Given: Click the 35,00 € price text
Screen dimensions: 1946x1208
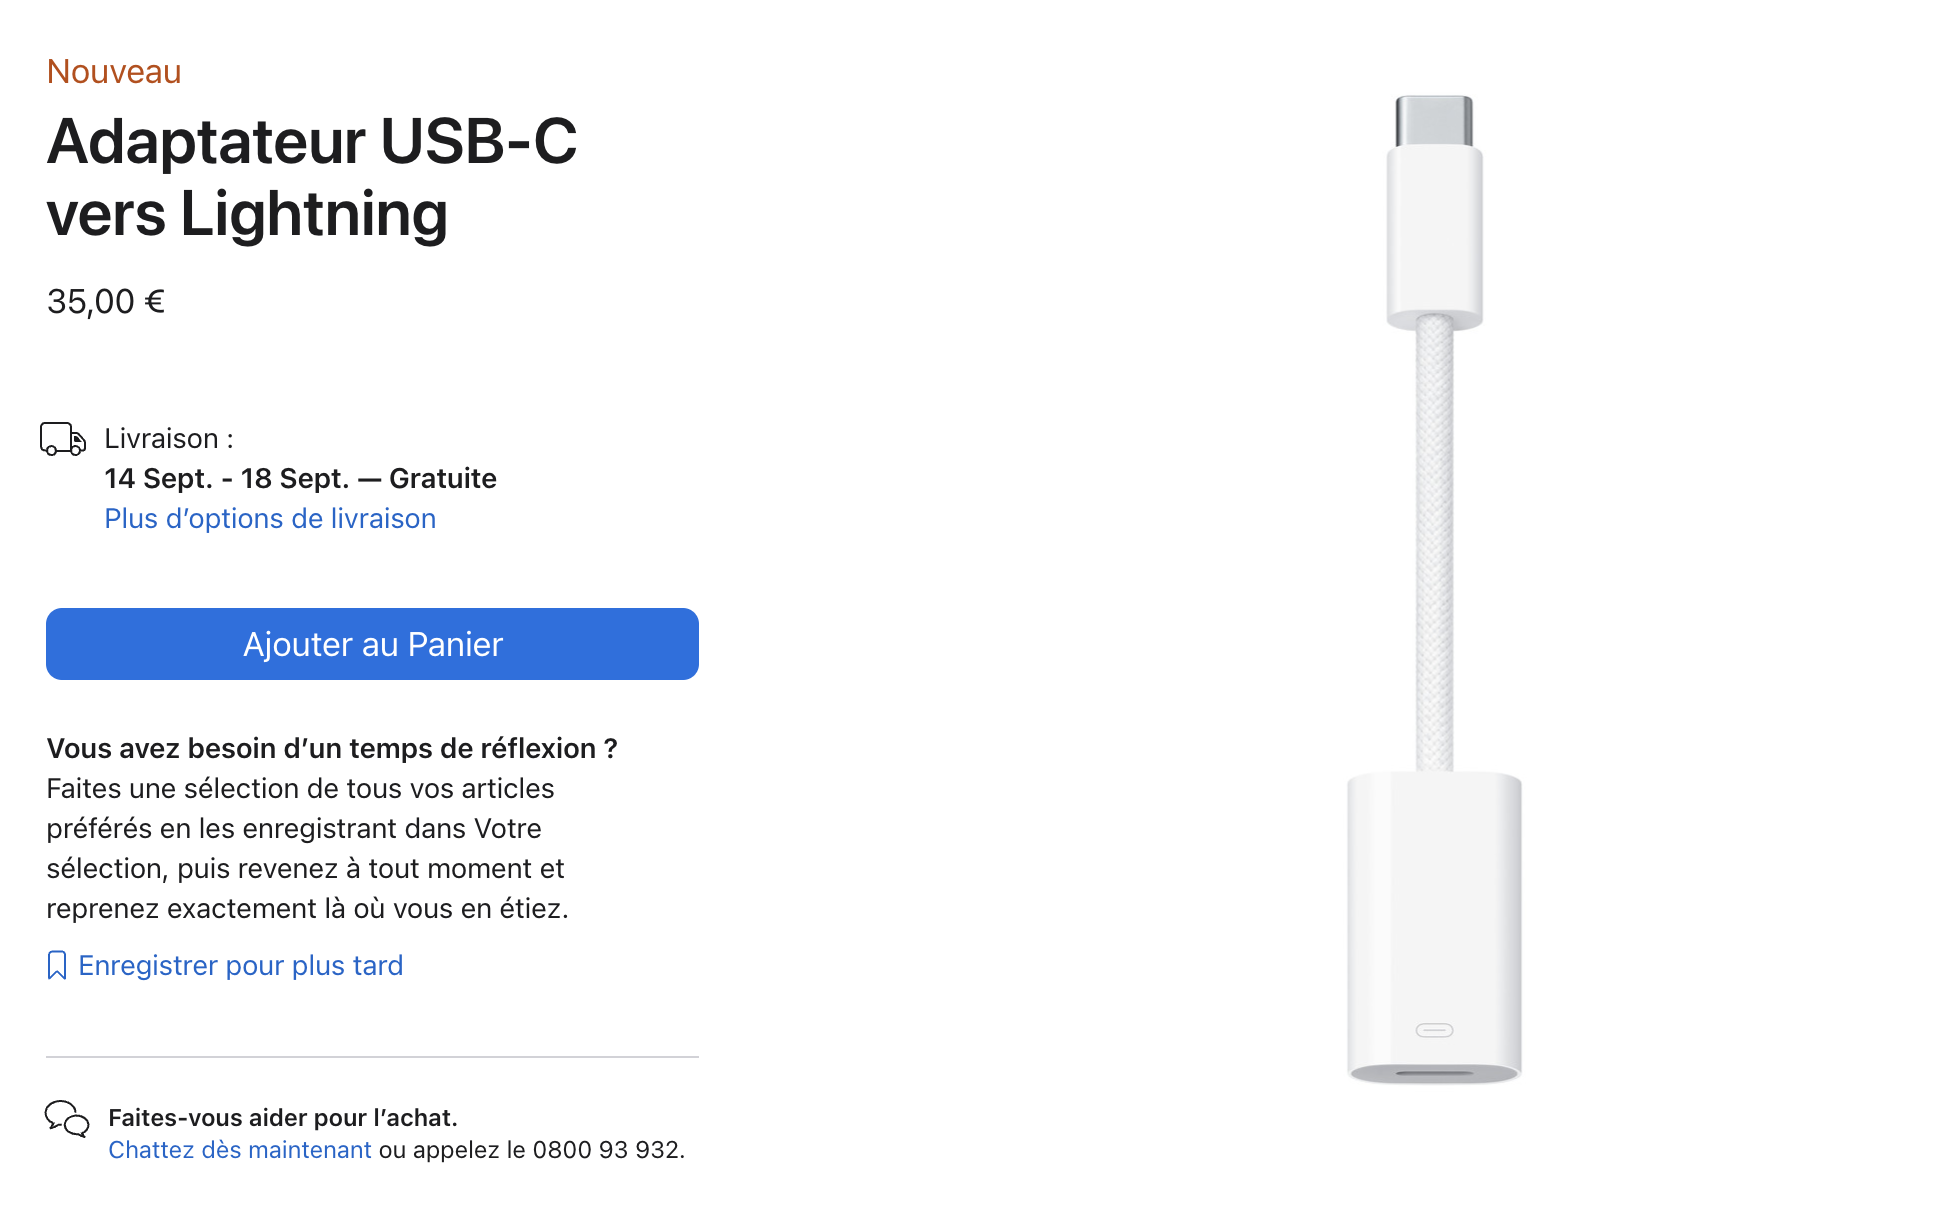Looking at the screenshot, I should pos(106,301).
